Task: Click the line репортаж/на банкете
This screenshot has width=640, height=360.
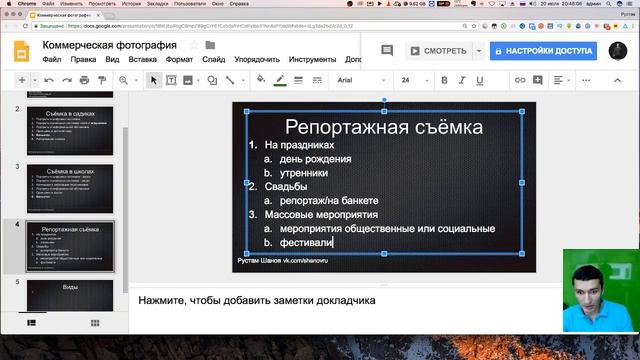Action: 329,201
